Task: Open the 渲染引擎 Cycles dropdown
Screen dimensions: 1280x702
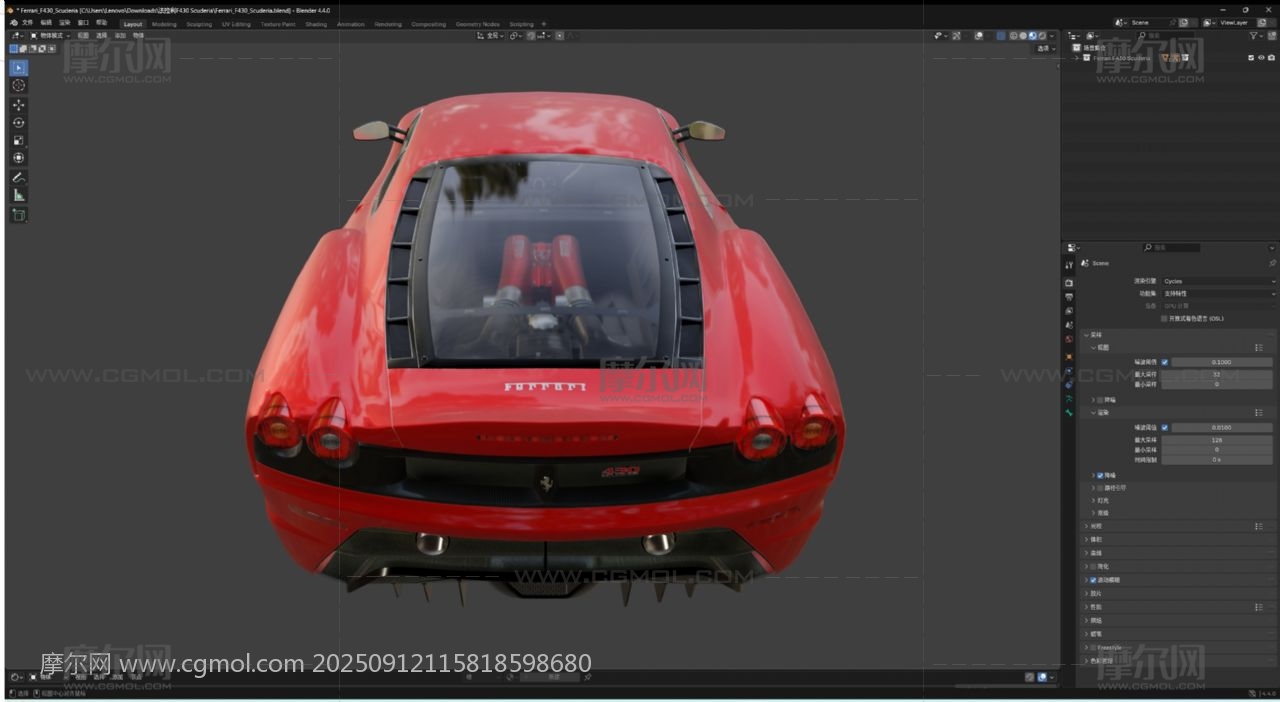Action: [x=1218, y=282]
